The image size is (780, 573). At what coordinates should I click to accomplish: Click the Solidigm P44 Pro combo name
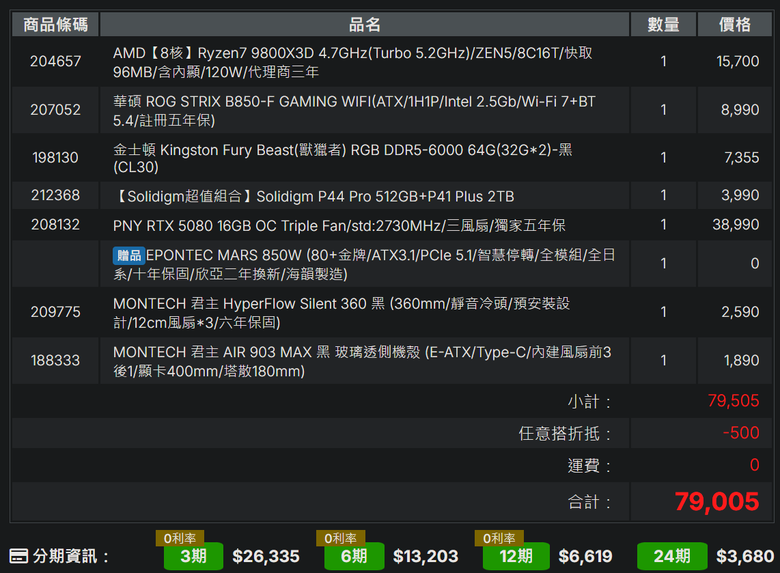(x=313, y=196)
